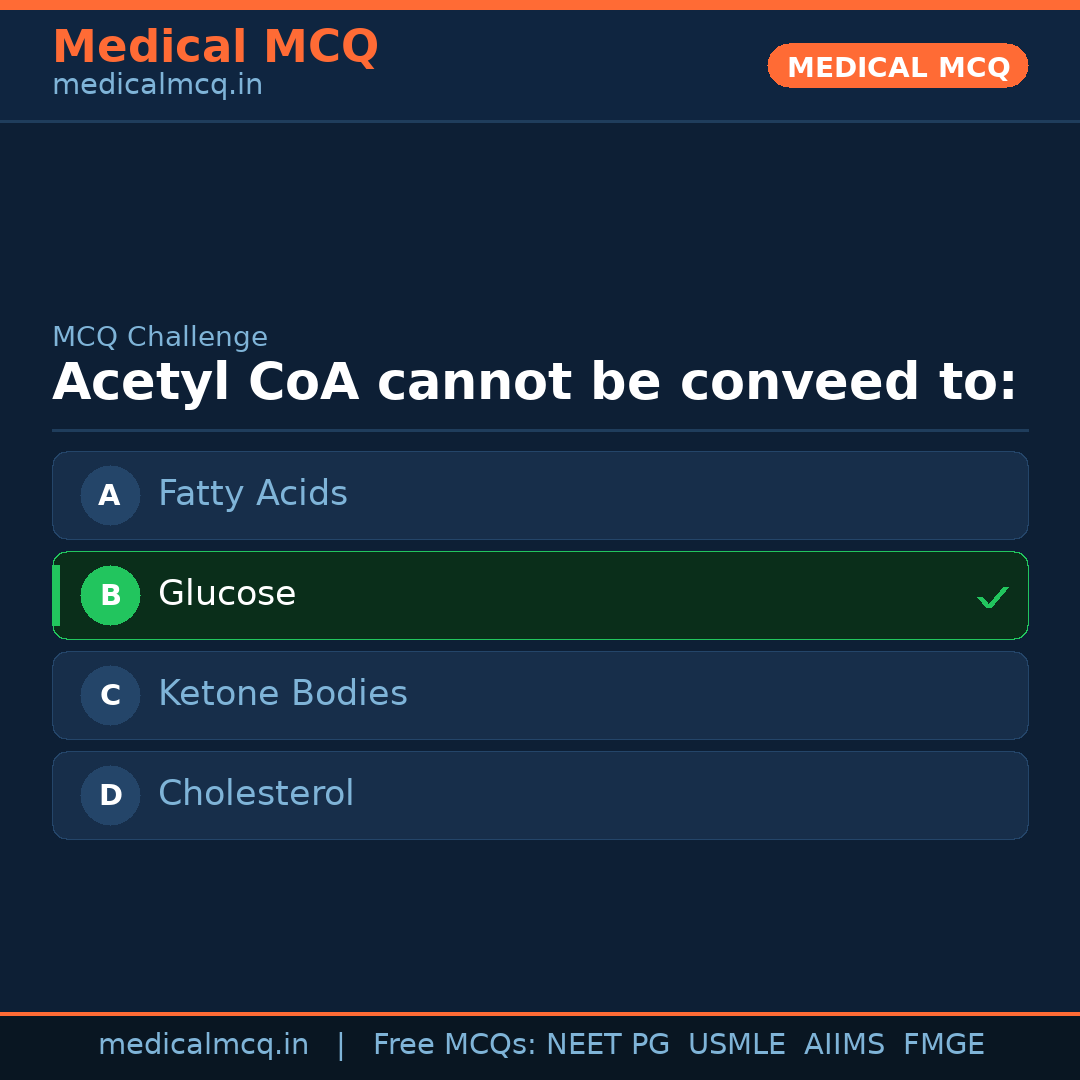The height and width of the screenshot is (1080, 1080).
Task: Select the circular C badge icon
Action: coord(110,695)
